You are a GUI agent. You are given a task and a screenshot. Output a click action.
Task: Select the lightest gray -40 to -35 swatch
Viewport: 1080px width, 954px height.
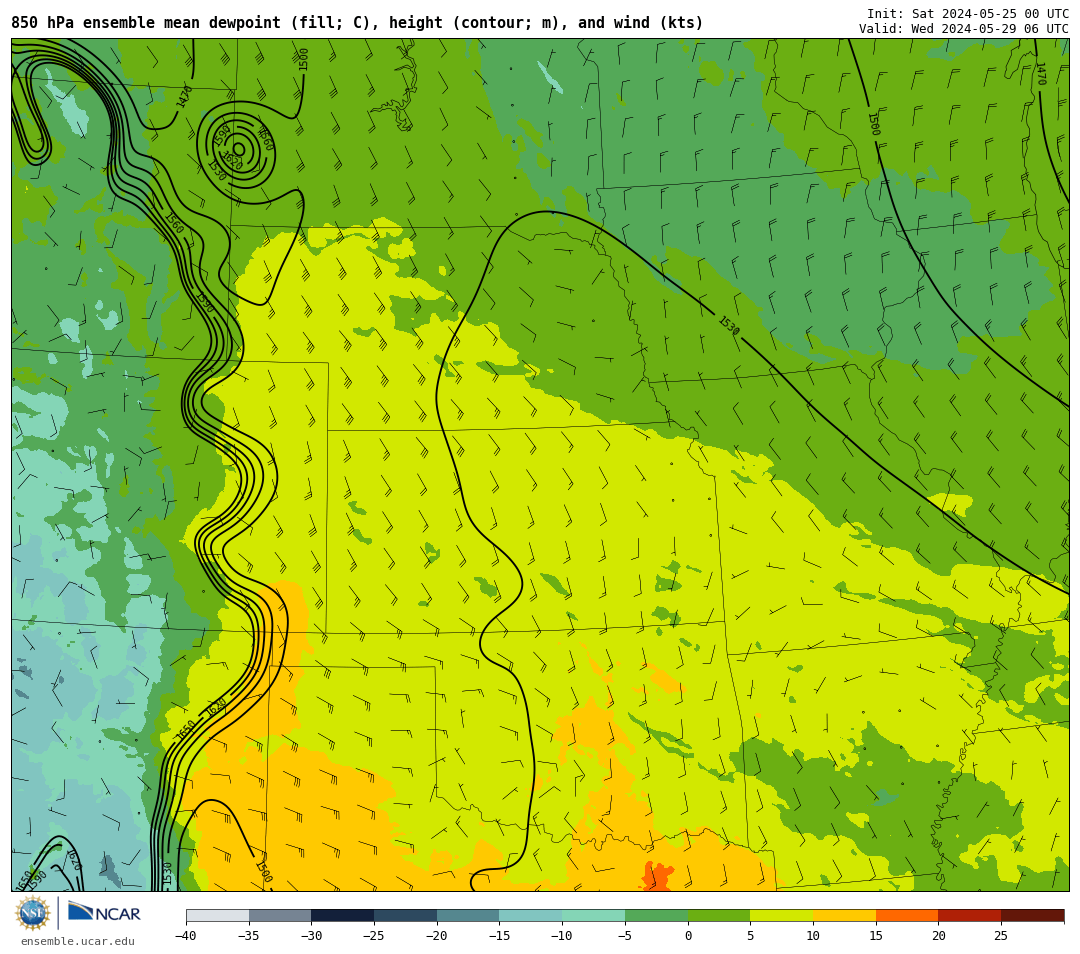click(218, 916)
